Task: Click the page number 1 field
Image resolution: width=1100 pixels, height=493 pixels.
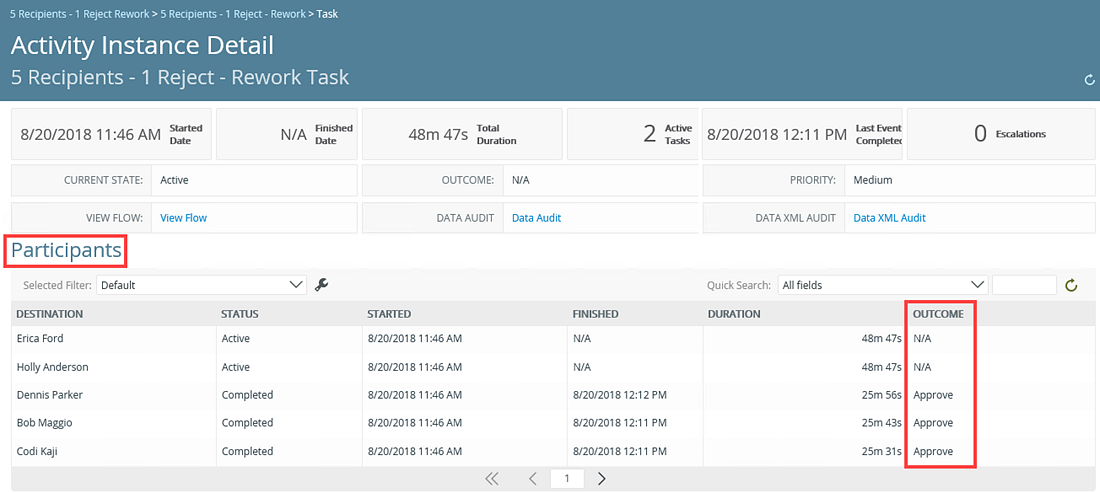Action: (x=567, y=479)
